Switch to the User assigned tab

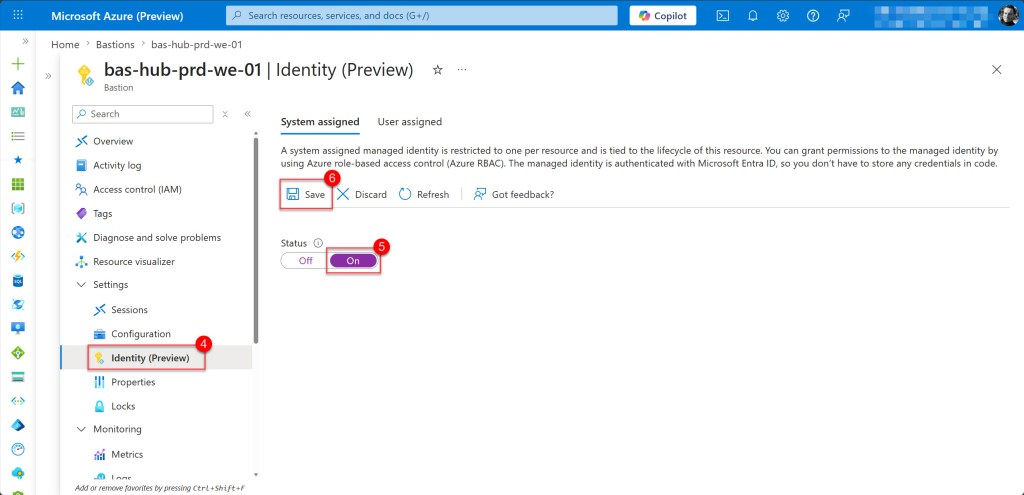(409, 122)
